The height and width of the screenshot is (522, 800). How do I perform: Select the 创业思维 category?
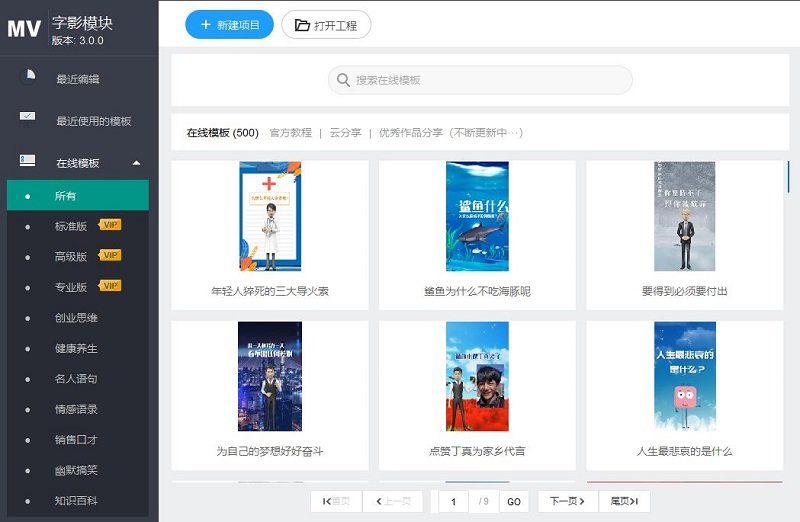pyautogui.click(x=78, y=317)
